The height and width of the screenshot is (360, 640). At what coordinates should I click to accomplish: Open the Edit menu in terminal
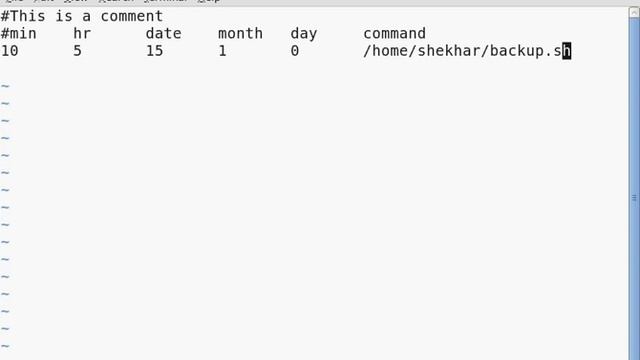tap(44, 1)
